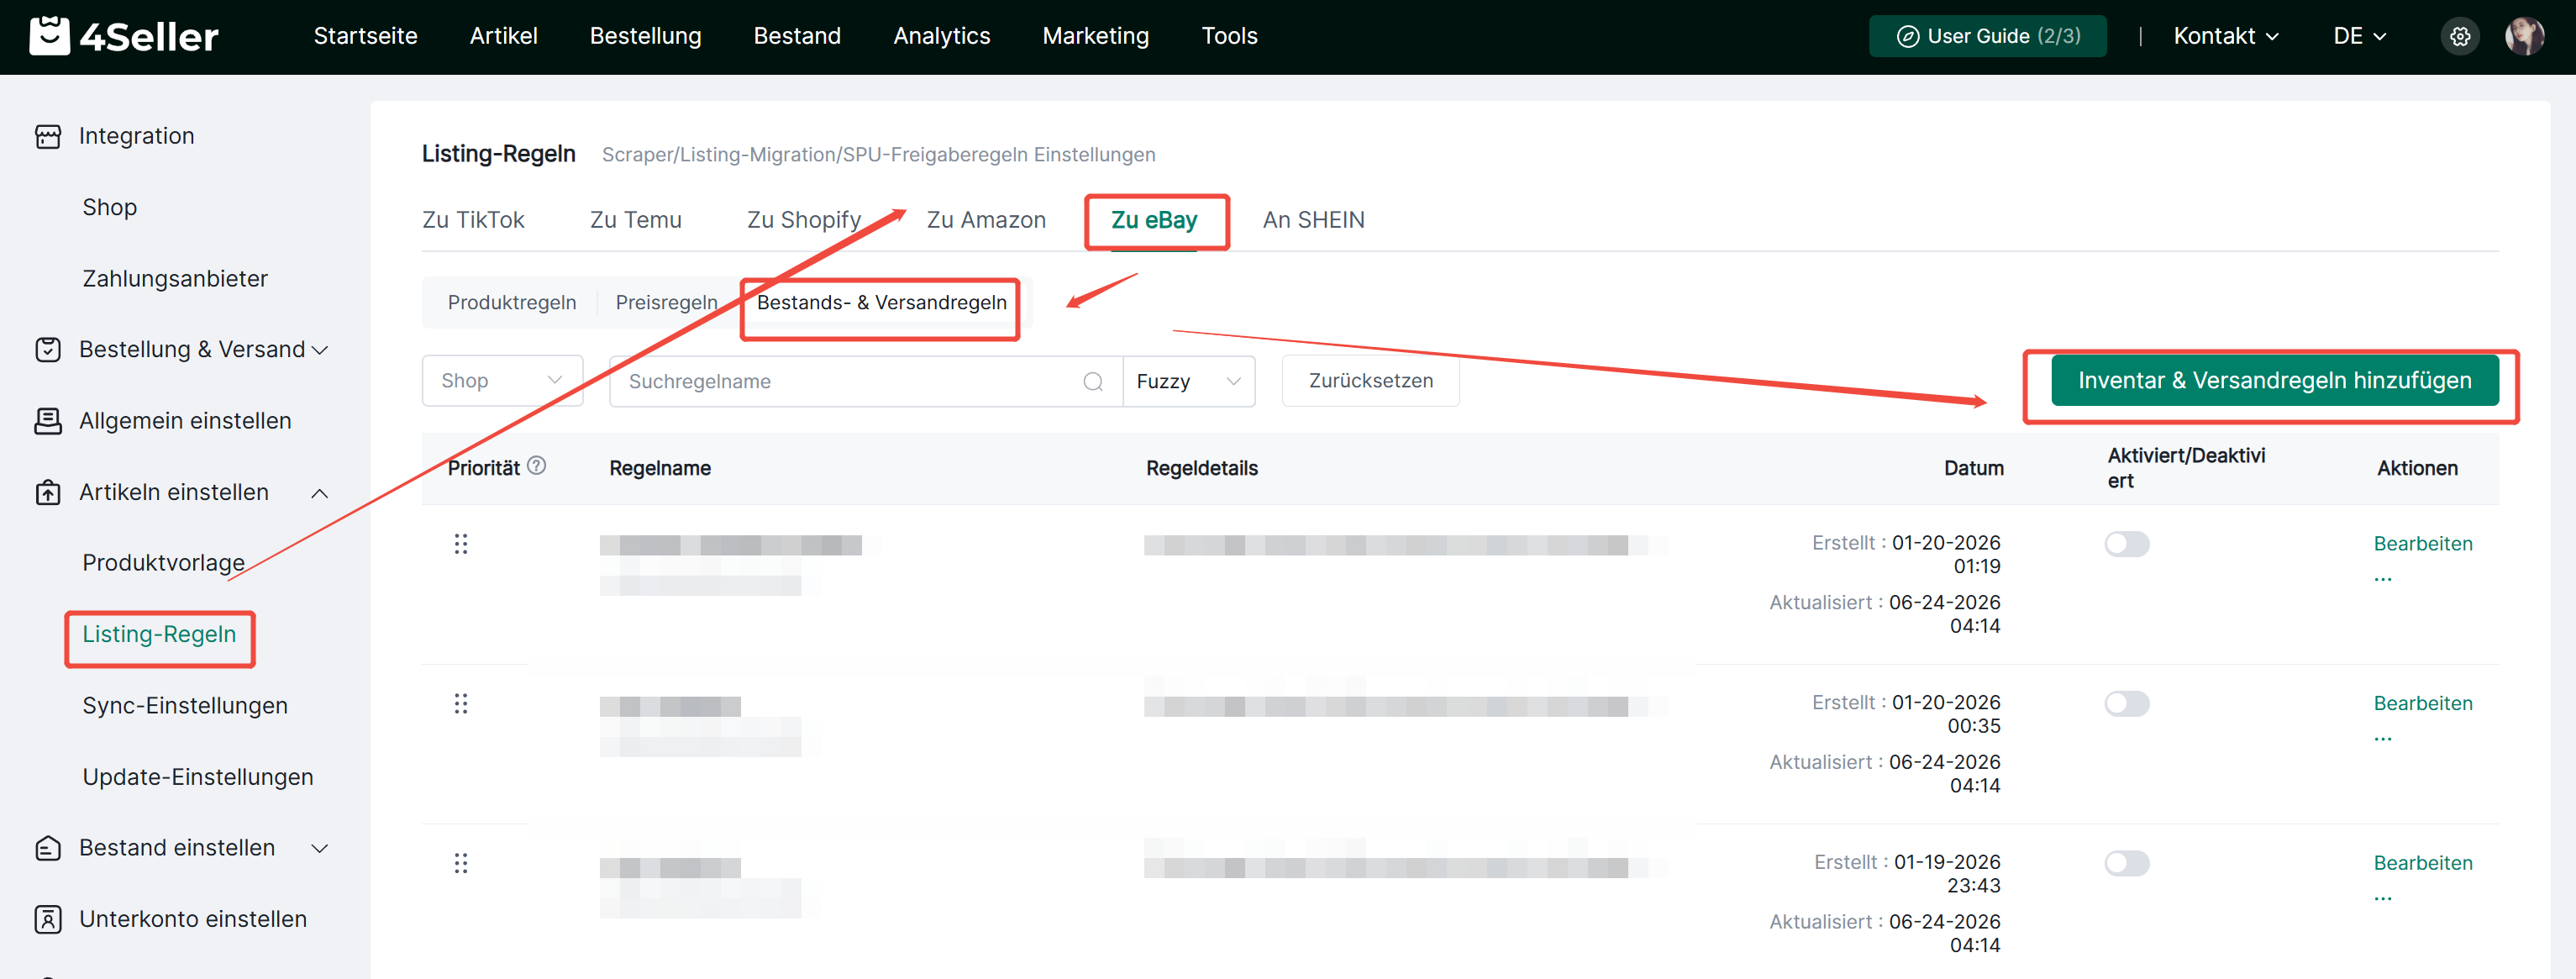The height and width of the screenshot is (979, 2576).
Task: Click the Priorität help question icon
Action: pyautogui.click(x=537, y=465)
